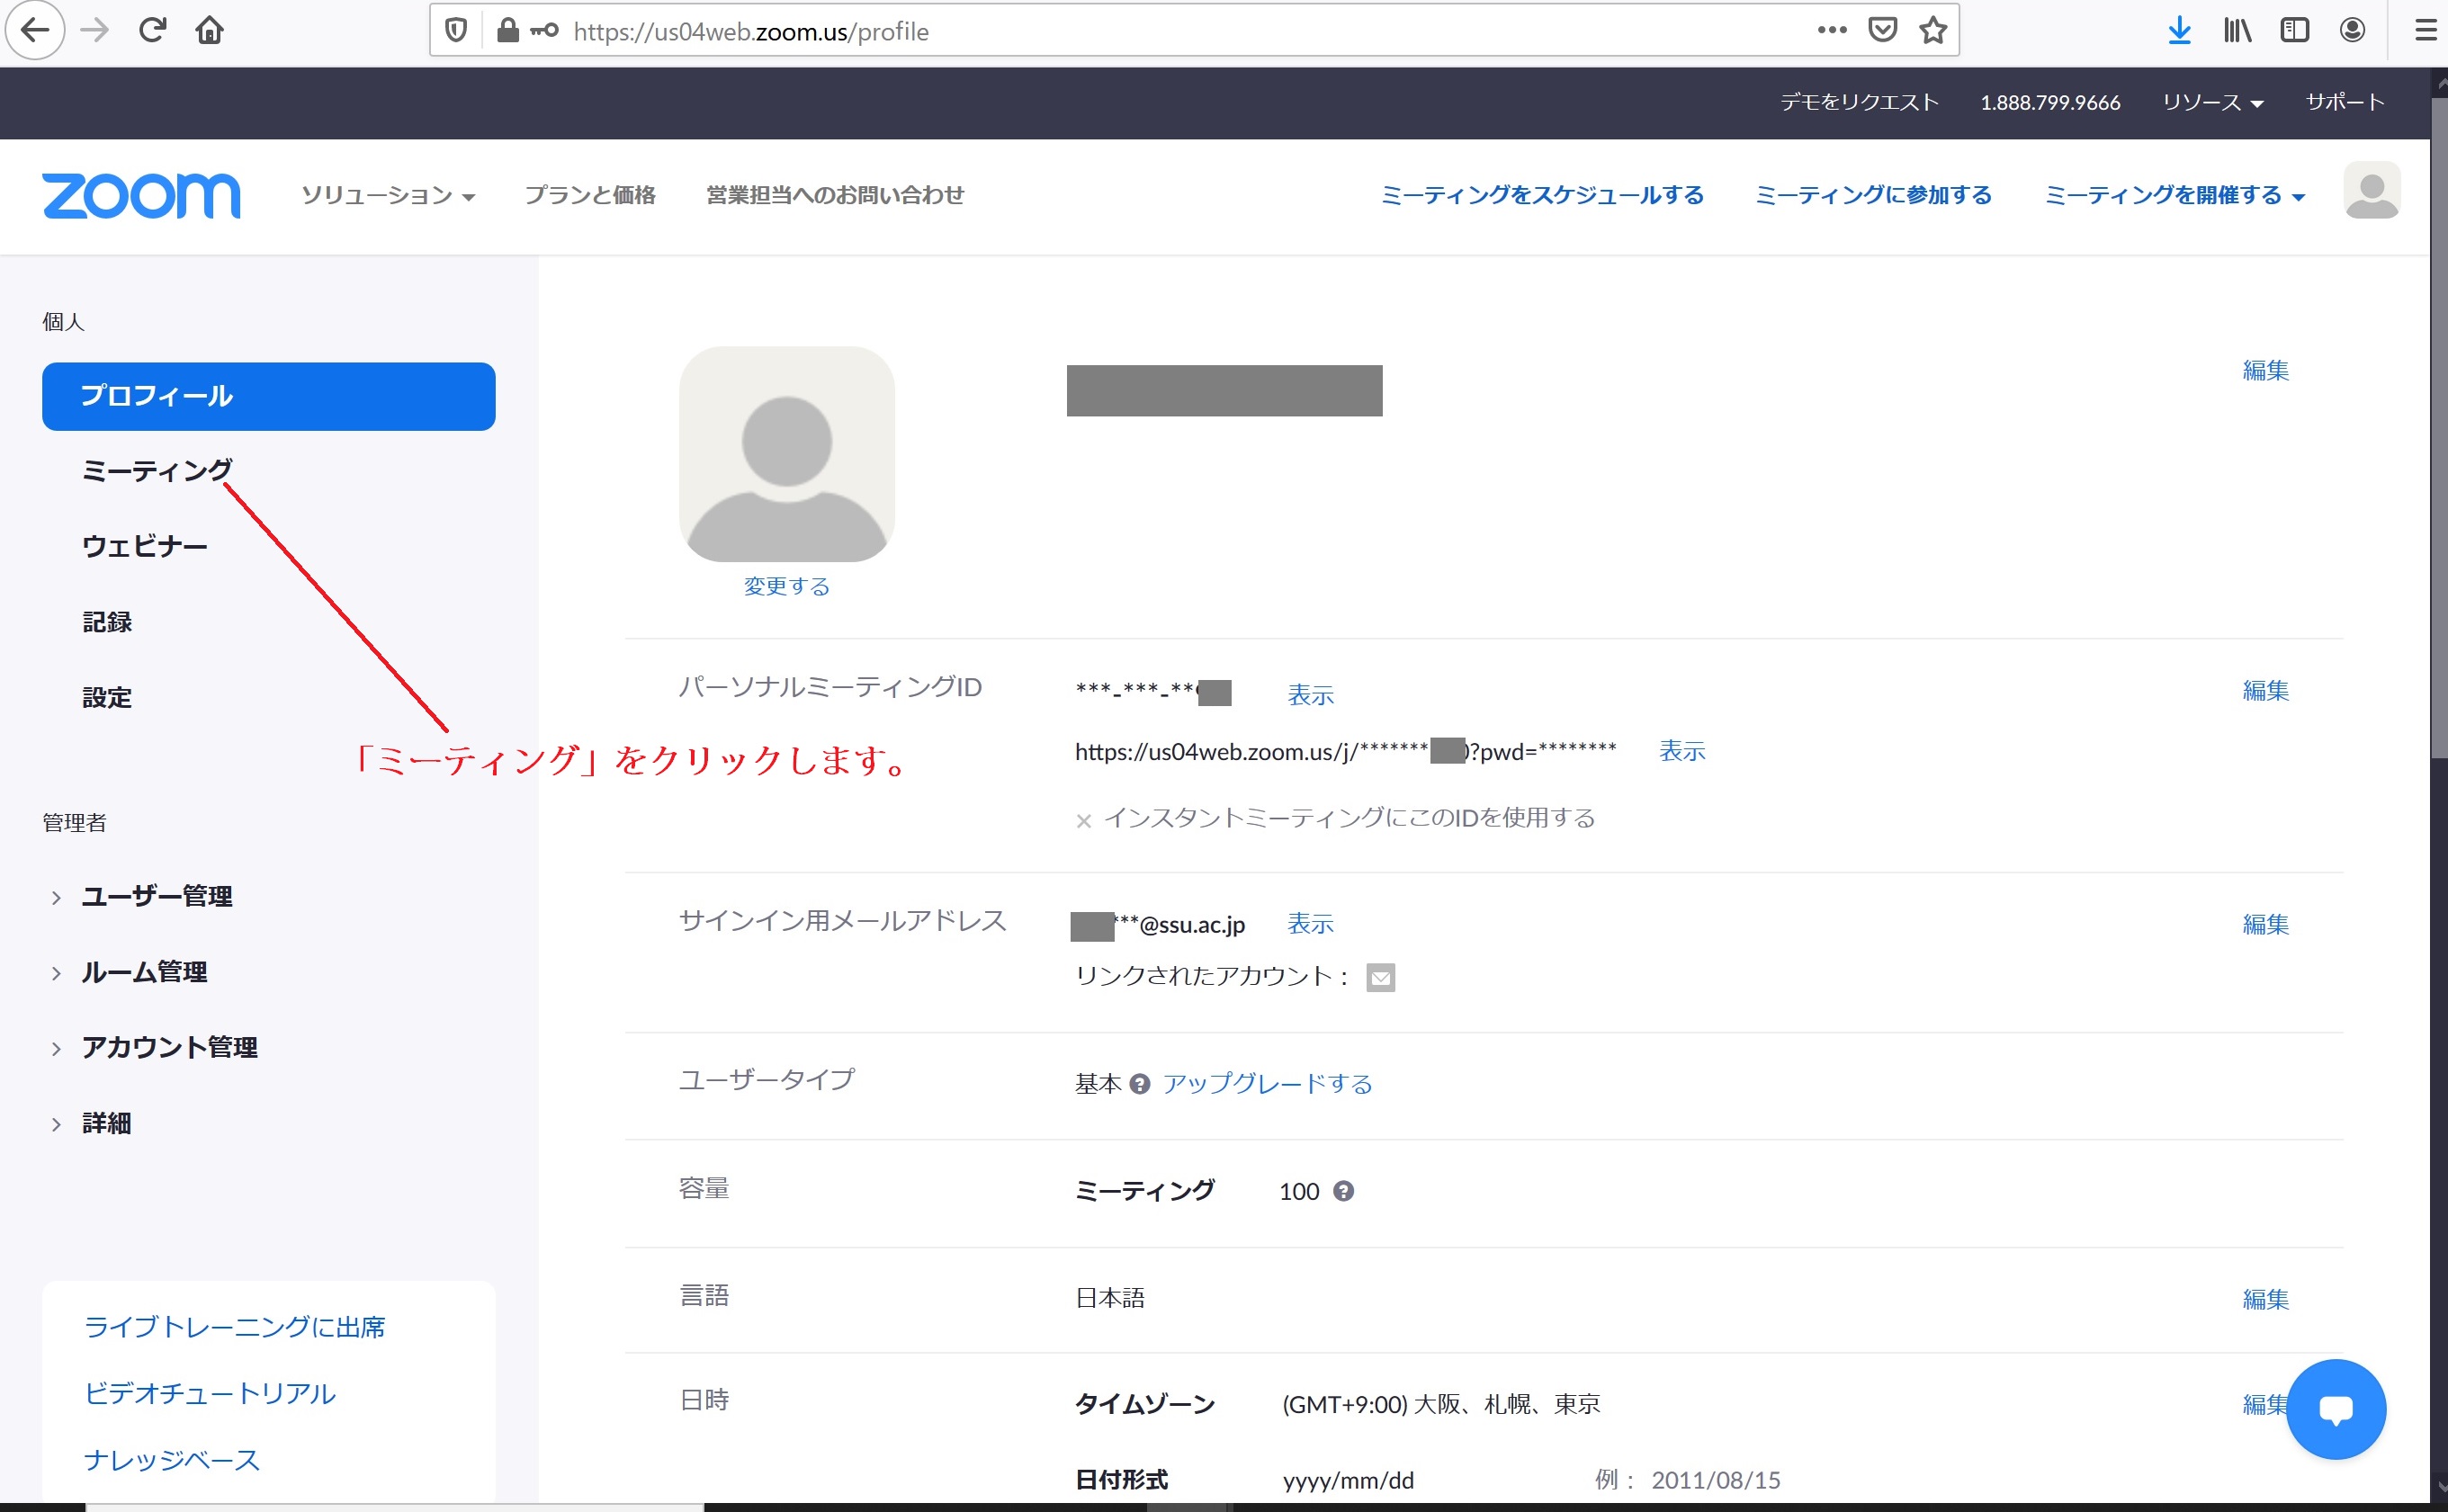2448x1512 pixels.
Task: Expand the ミーティングを開催する dropdown
Action: (x=2175, y=195)
